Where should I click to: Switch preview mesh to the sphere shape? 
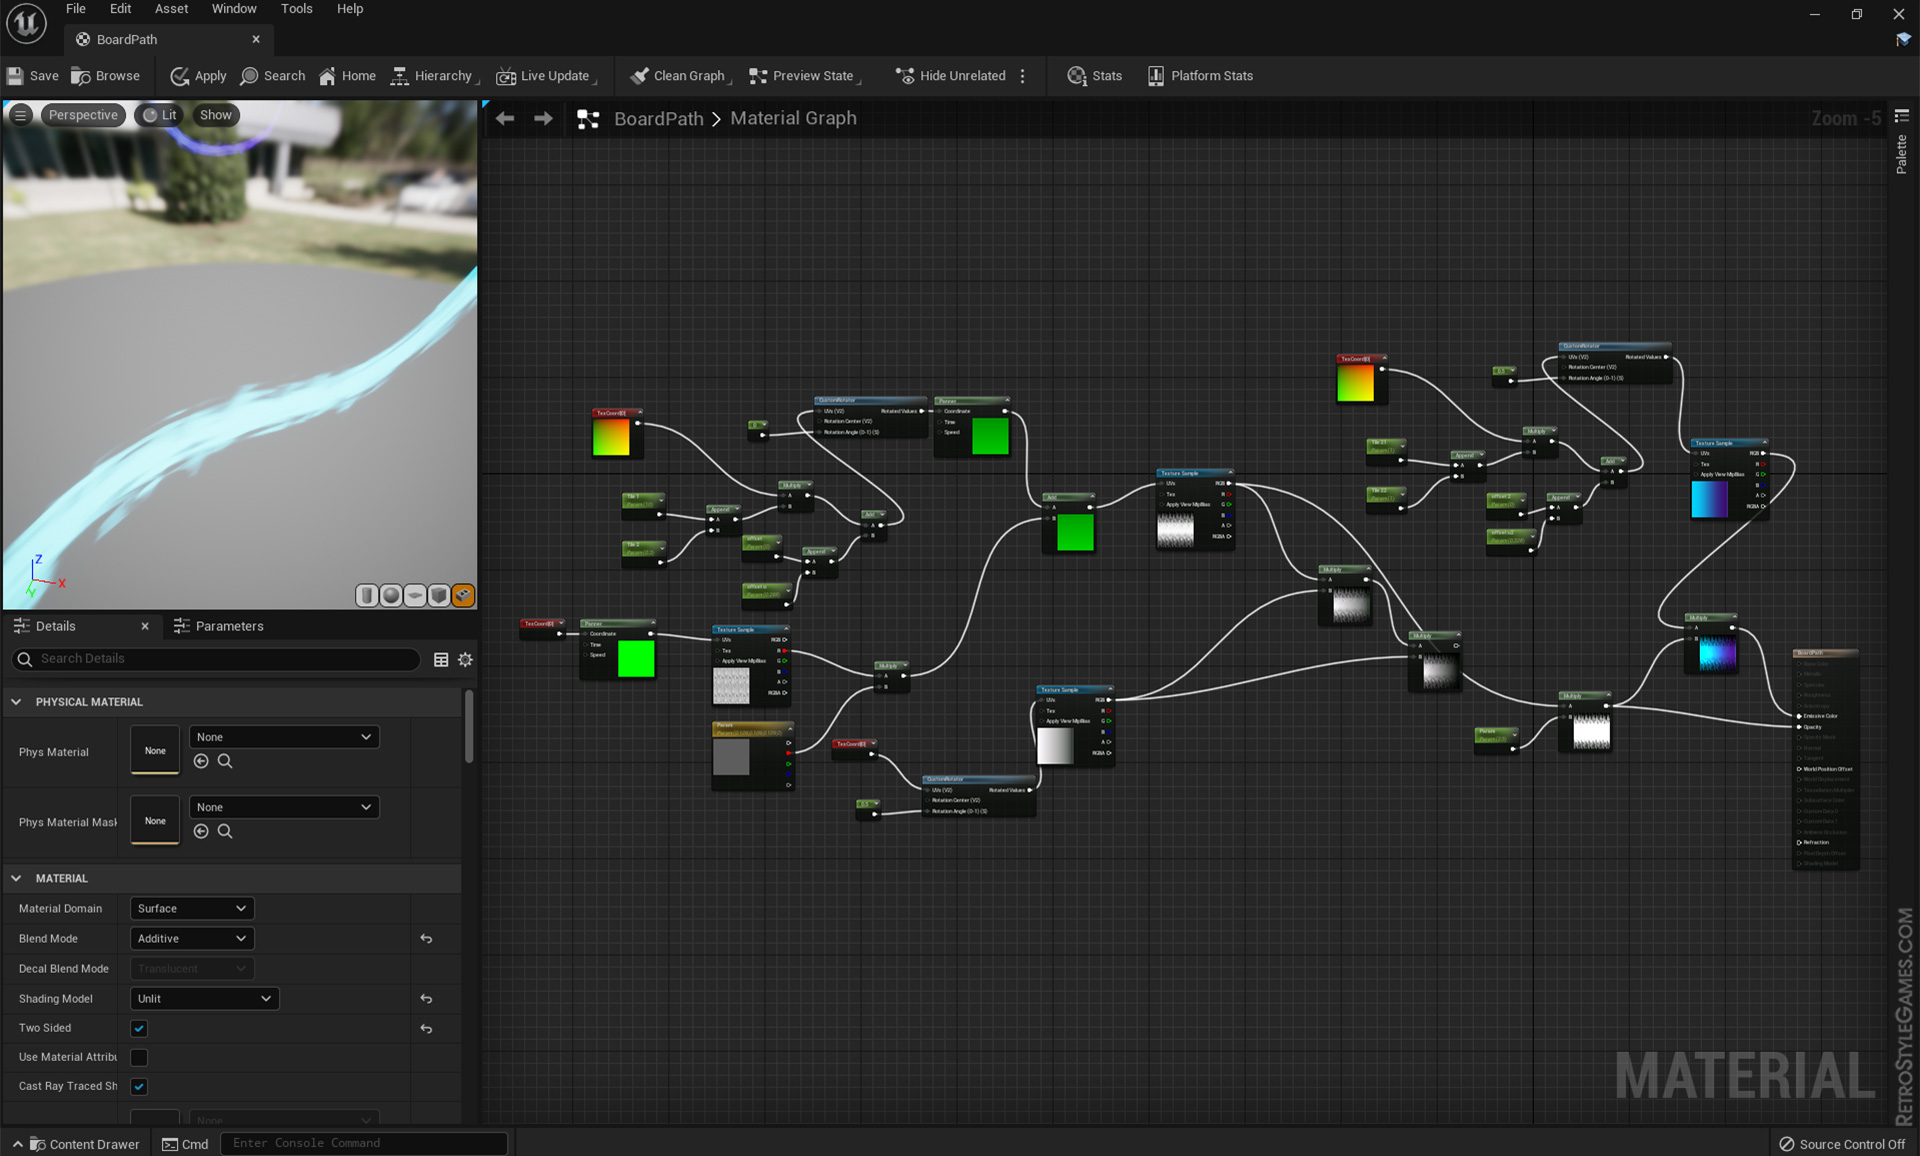pos(391,595)
